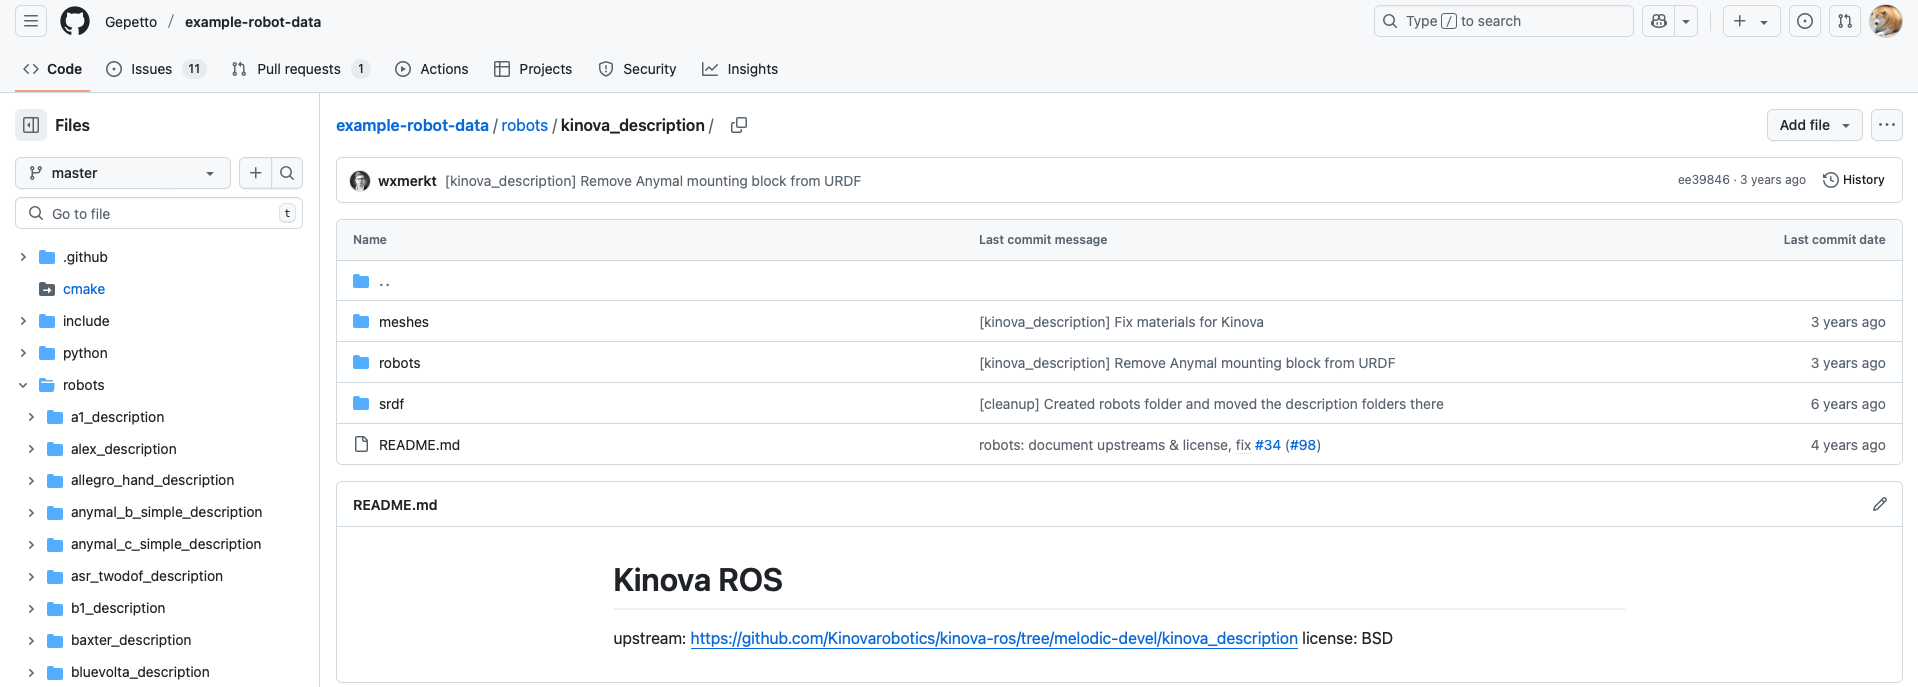
Task: Select bluevolta_description in tree
Action: tap(140, 672)
